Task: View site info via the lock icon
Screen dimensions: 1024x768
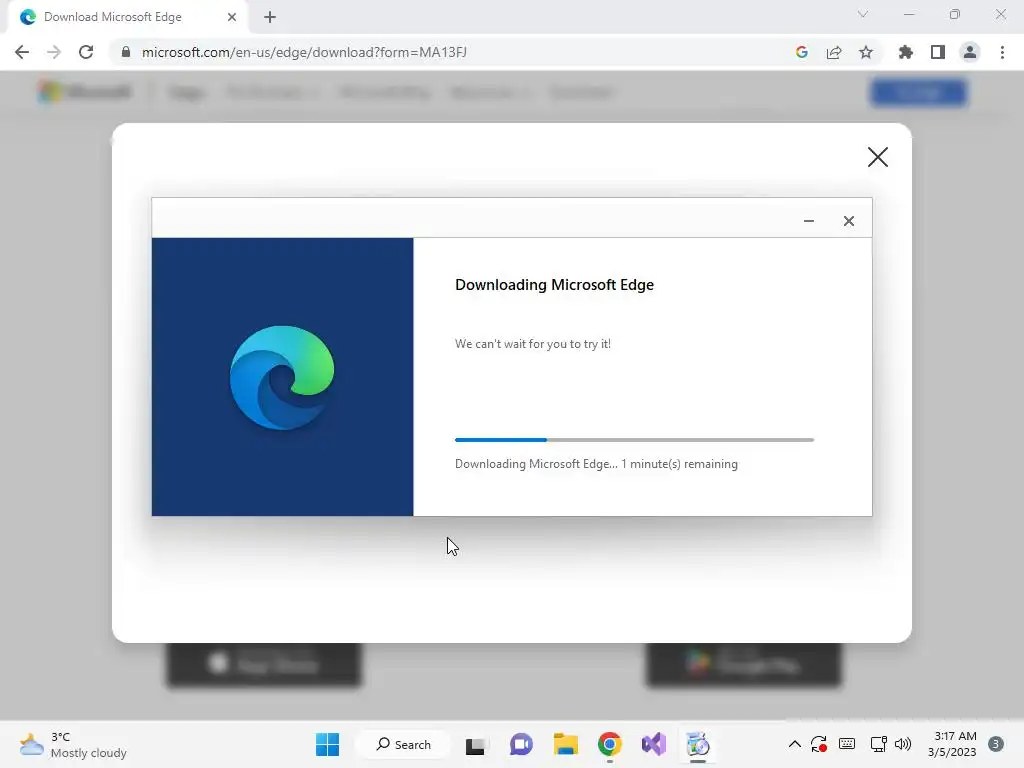Action: click(x=125, y=52)
